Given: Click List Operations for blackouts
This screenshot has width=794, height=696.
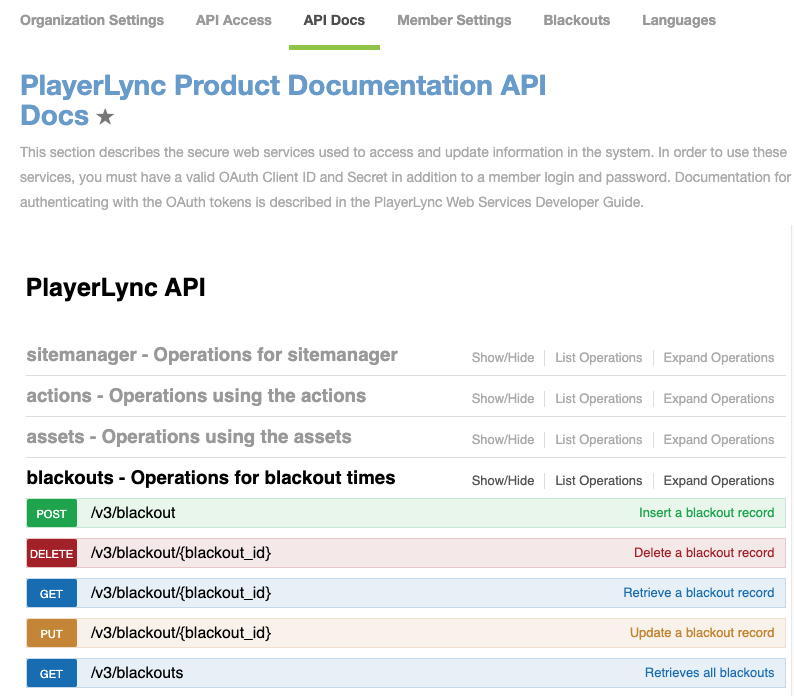Looking at the screenshot, I should click(x=599, y=481).
